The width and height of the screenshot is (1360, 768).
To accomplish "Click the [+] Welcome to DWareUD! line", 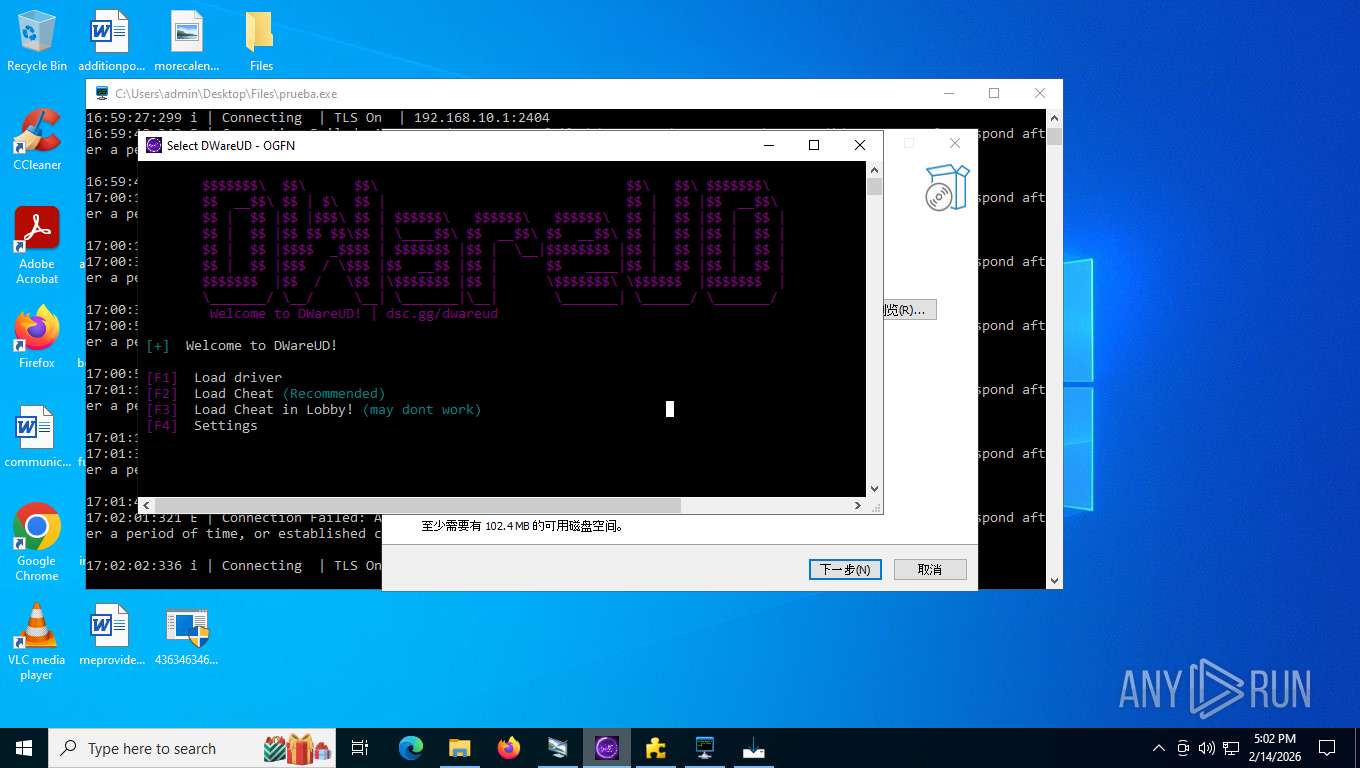I will click(241, 345).
